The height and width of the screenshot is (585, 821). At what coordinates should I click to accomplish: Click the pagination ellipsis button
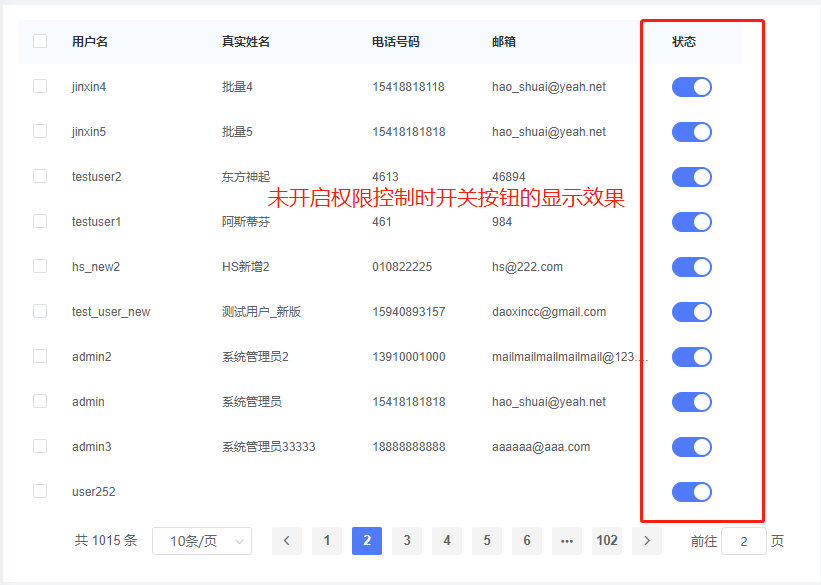click(567, 541)
